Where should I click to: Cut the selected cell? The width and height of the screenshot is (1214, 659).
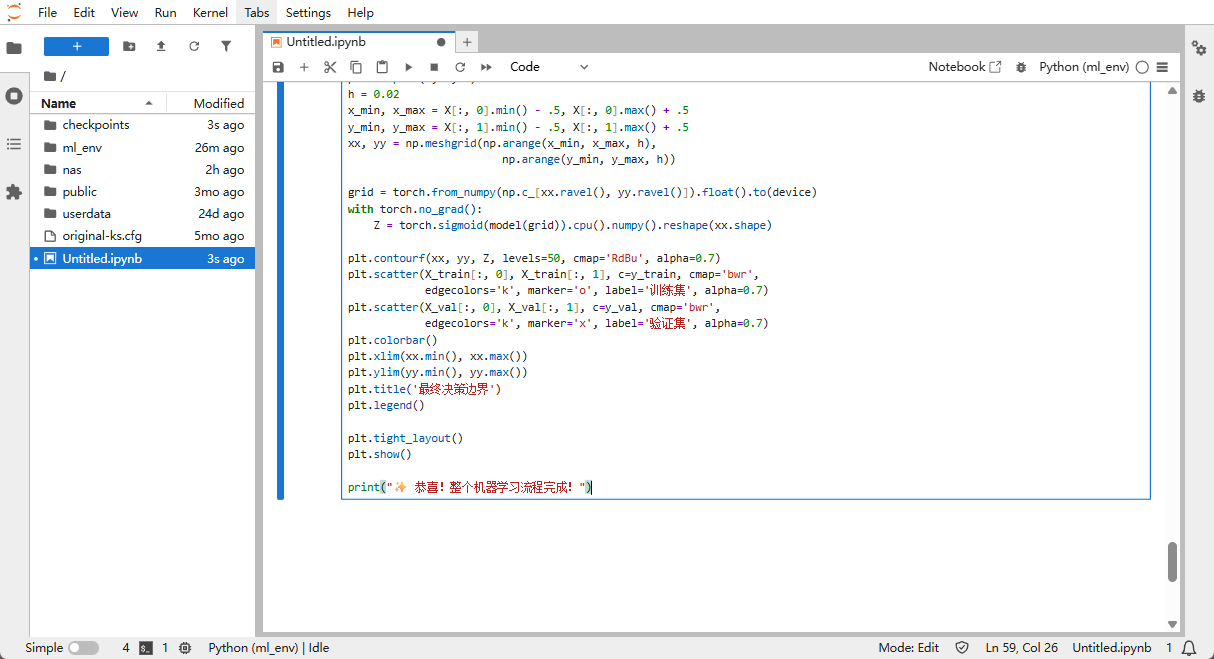click(330, 67)
